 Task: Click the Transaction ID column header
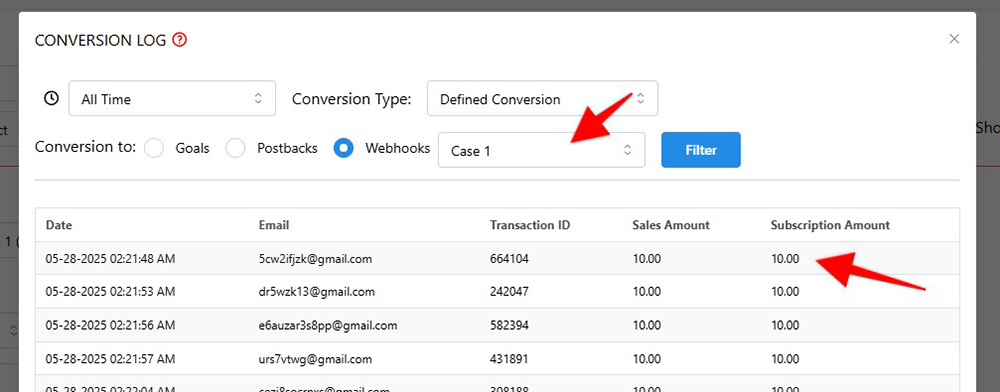530,225
